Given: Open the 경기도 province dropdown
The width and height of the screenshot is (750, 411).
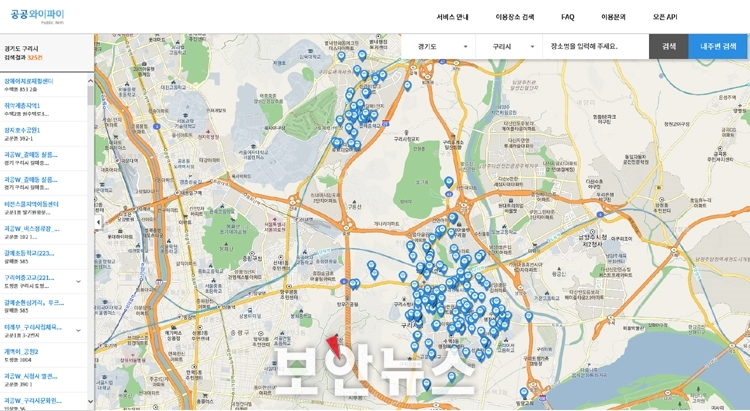Looking at the screenshot, I should point(438,46).
